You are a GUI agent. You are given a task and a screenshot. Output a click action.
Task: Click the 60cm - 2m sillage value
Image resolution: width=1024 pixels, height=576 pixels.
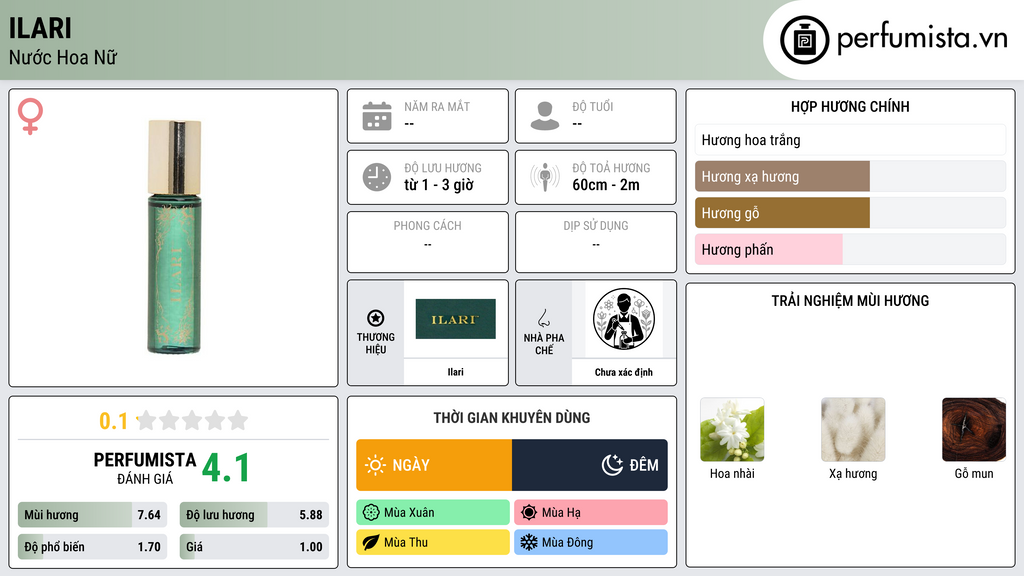(606, 185)
